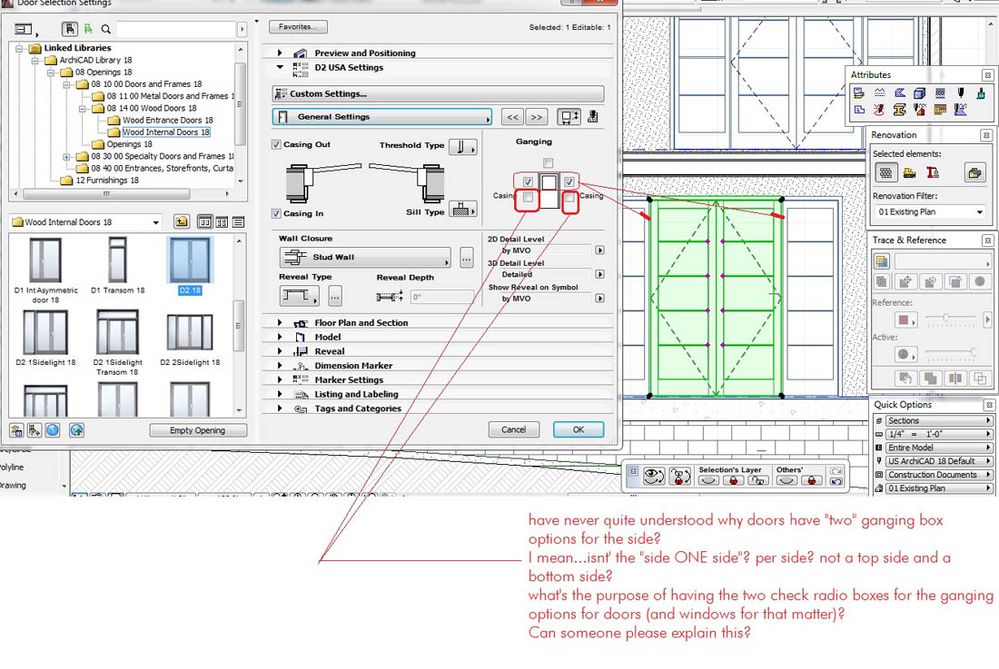
Task: Open the Construction Documents quick option
Action: click(x=938, y=475)
